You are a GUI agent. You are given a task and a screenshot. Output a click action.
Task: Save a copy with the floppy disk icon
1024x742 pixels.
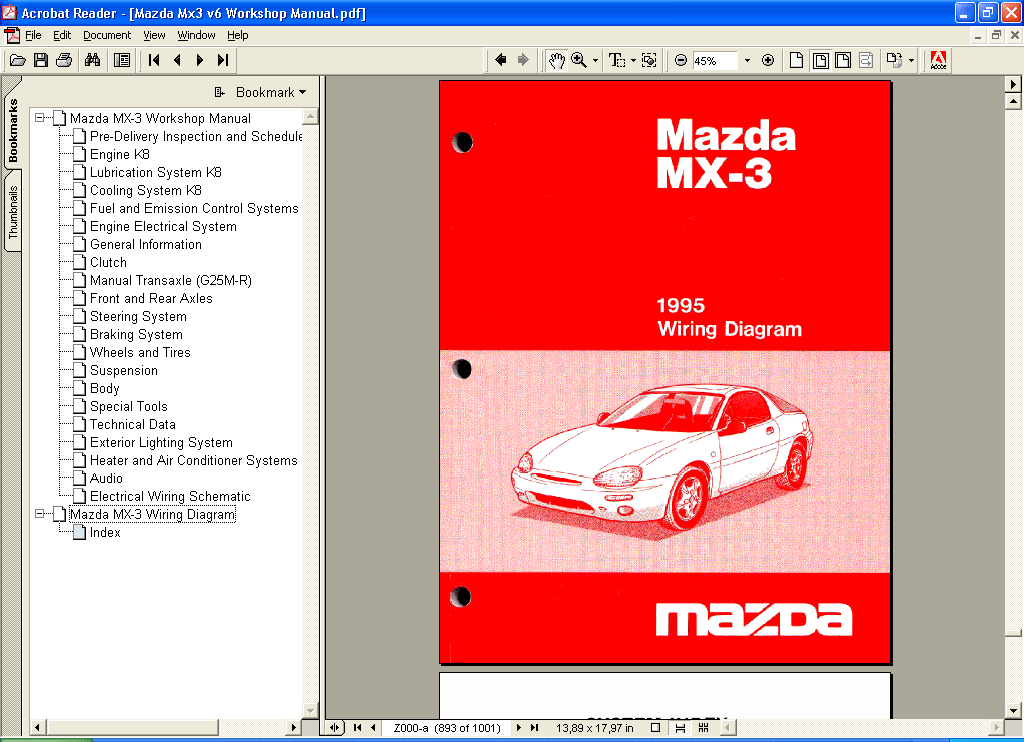(x=40, y=61)
